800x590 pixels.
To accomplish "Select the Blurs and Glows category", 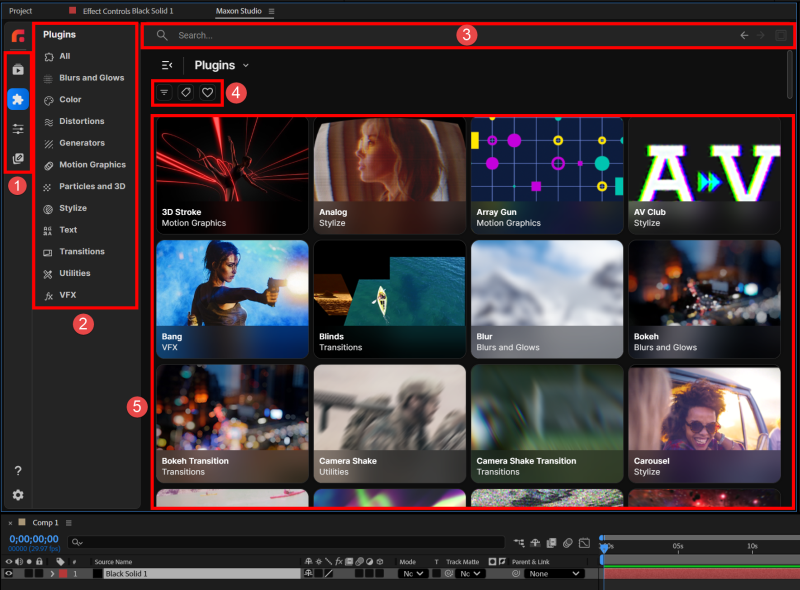I will [91, 78].
